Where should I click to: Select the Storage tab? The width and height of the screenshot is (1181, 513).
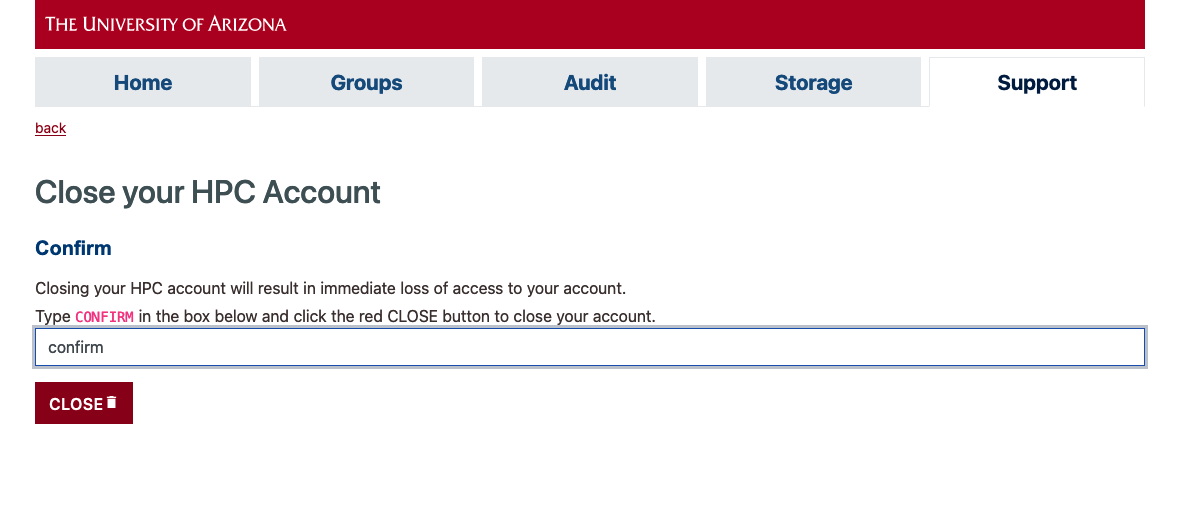pos(813,82)
